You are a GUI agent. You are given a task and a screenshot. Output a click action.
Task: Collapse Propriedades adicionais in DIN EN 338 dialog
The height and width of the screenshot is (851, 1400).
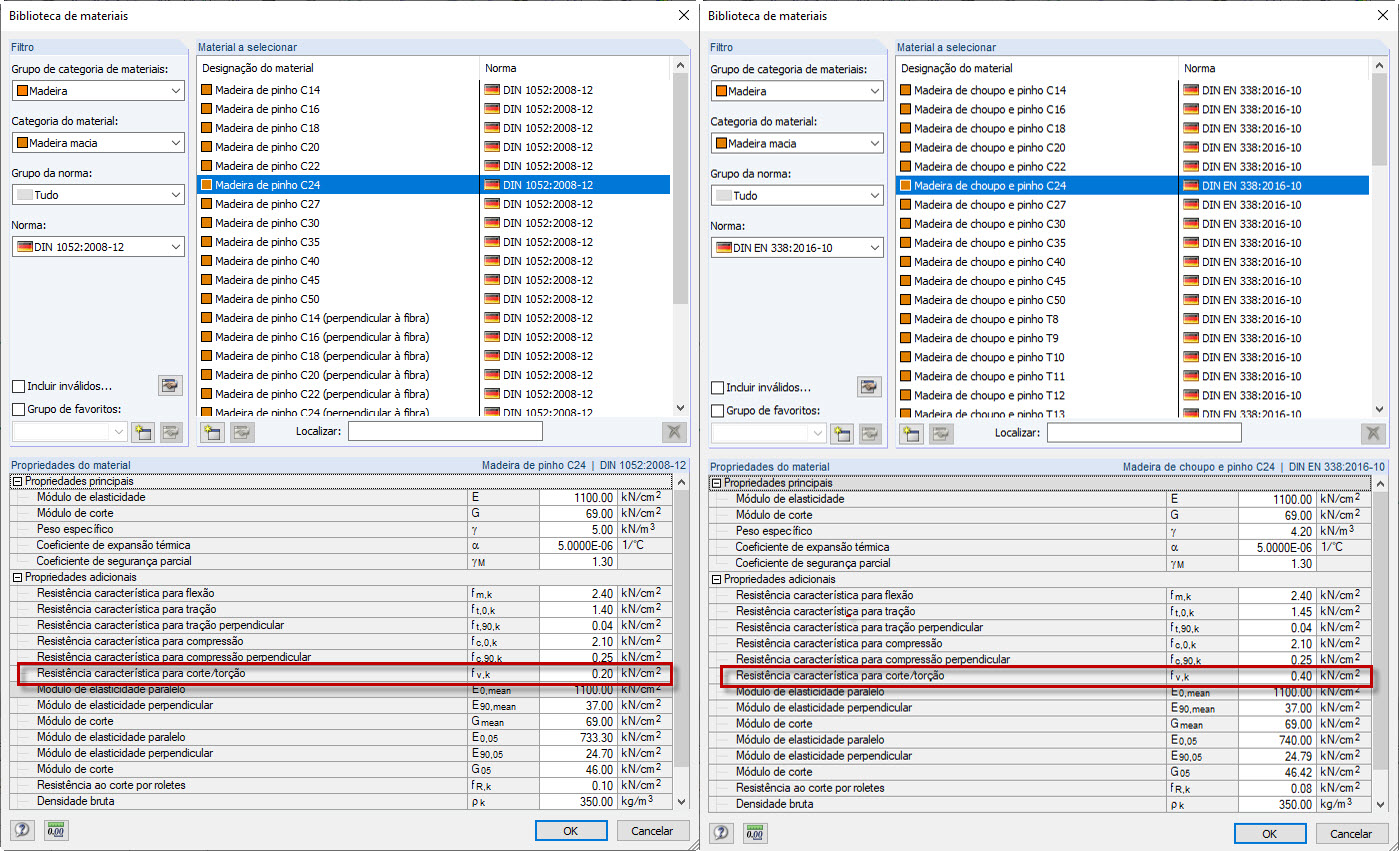coord(716,579)
